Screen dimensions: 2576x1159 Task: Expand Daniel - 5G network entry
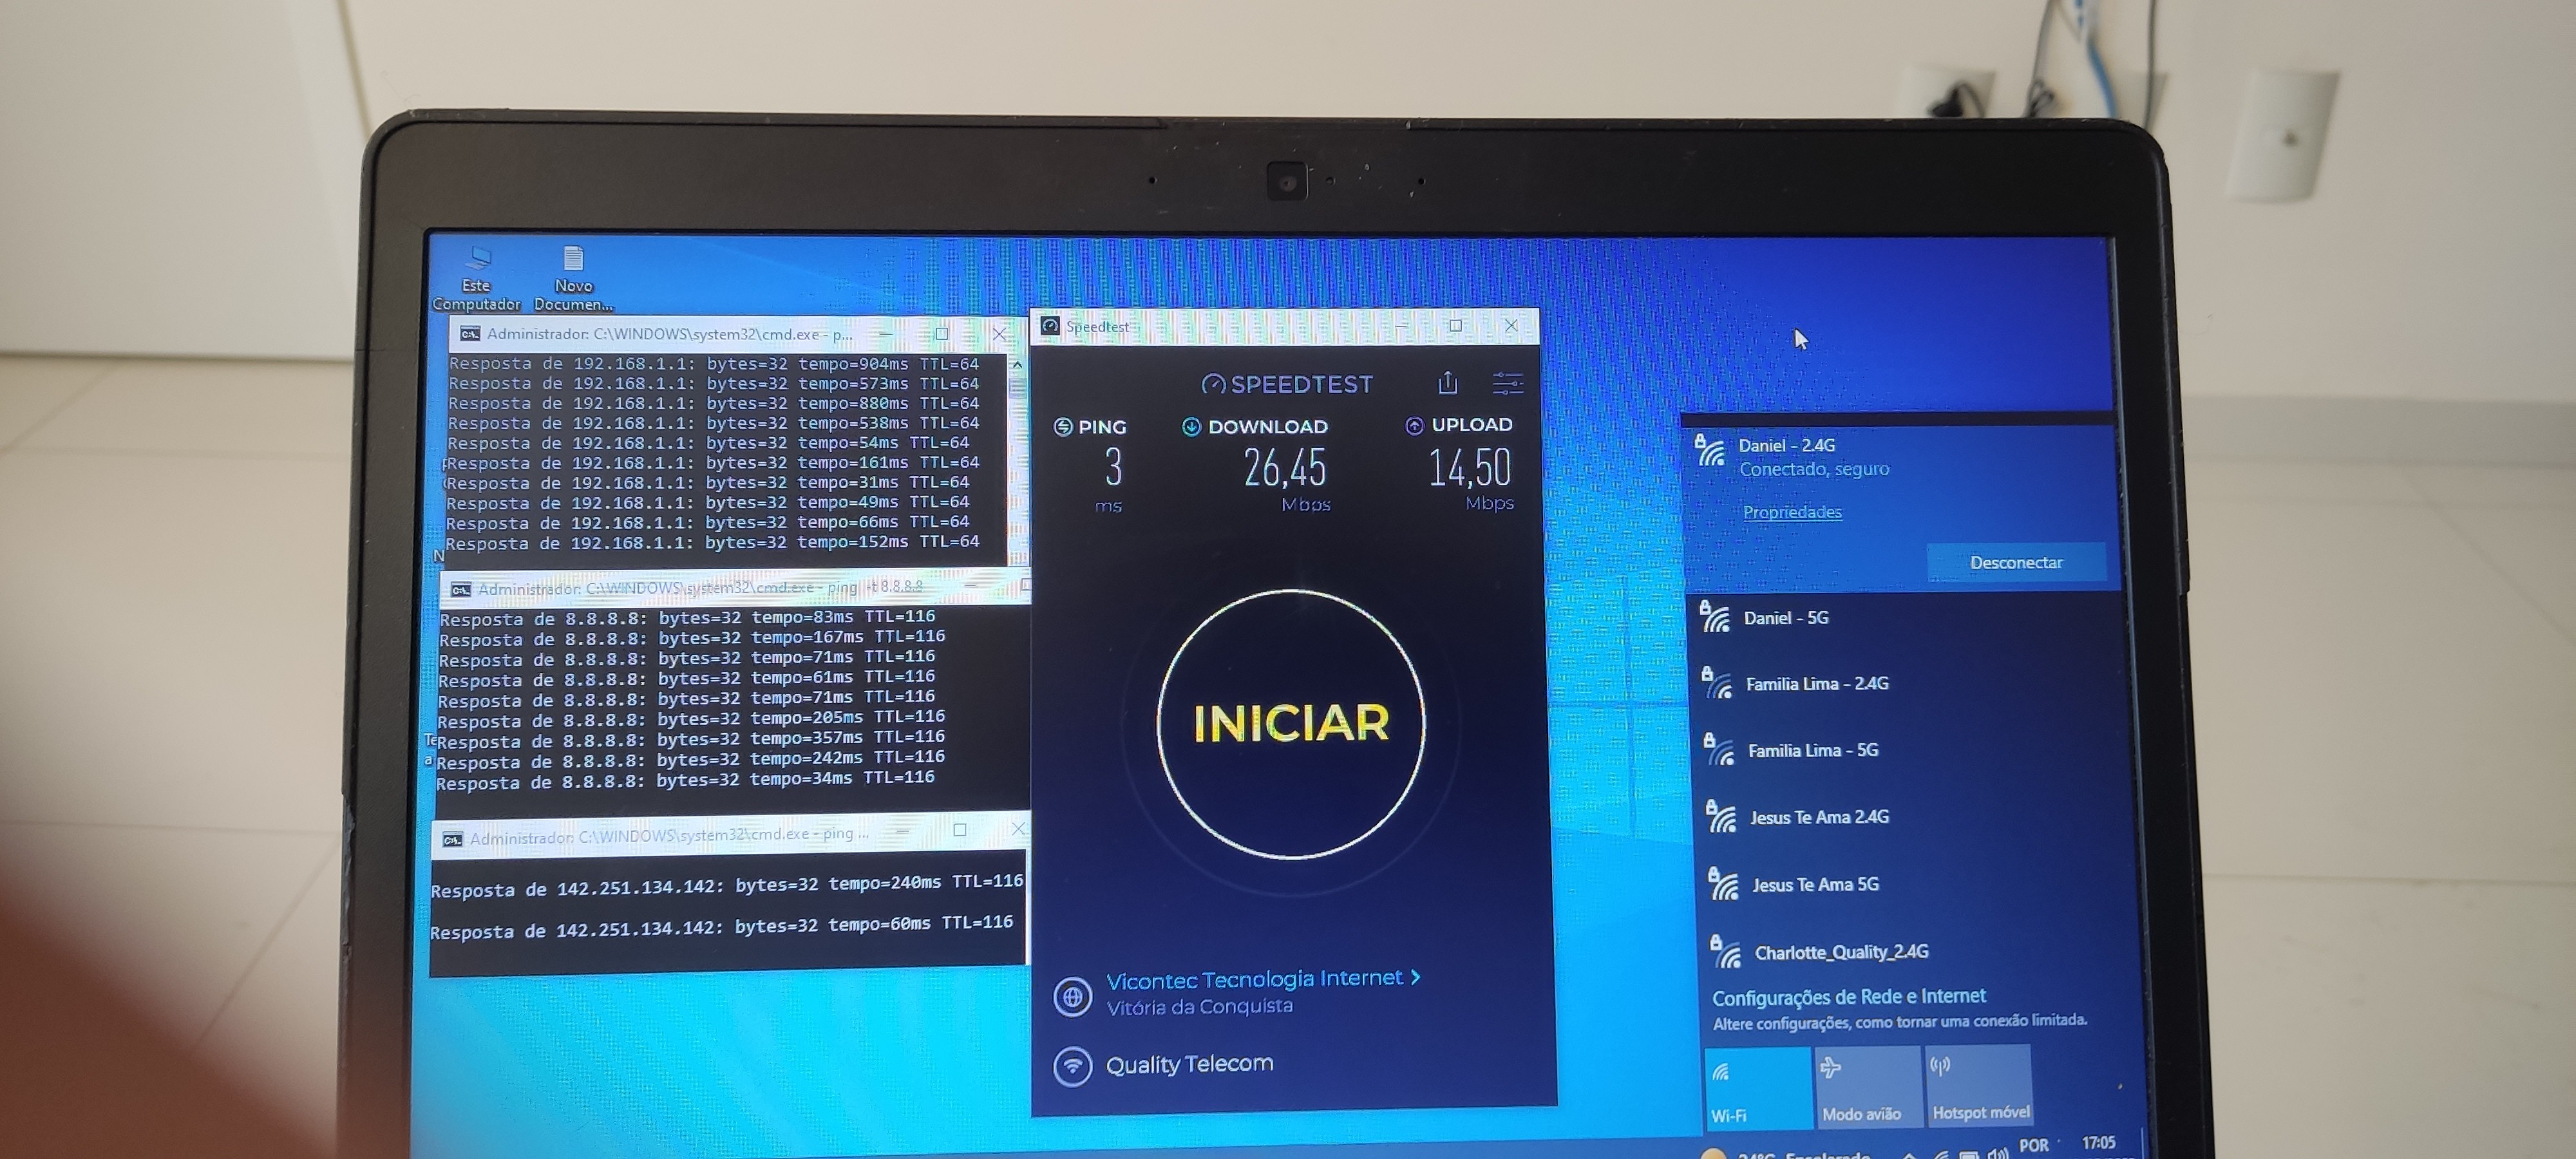[1786, 618]
